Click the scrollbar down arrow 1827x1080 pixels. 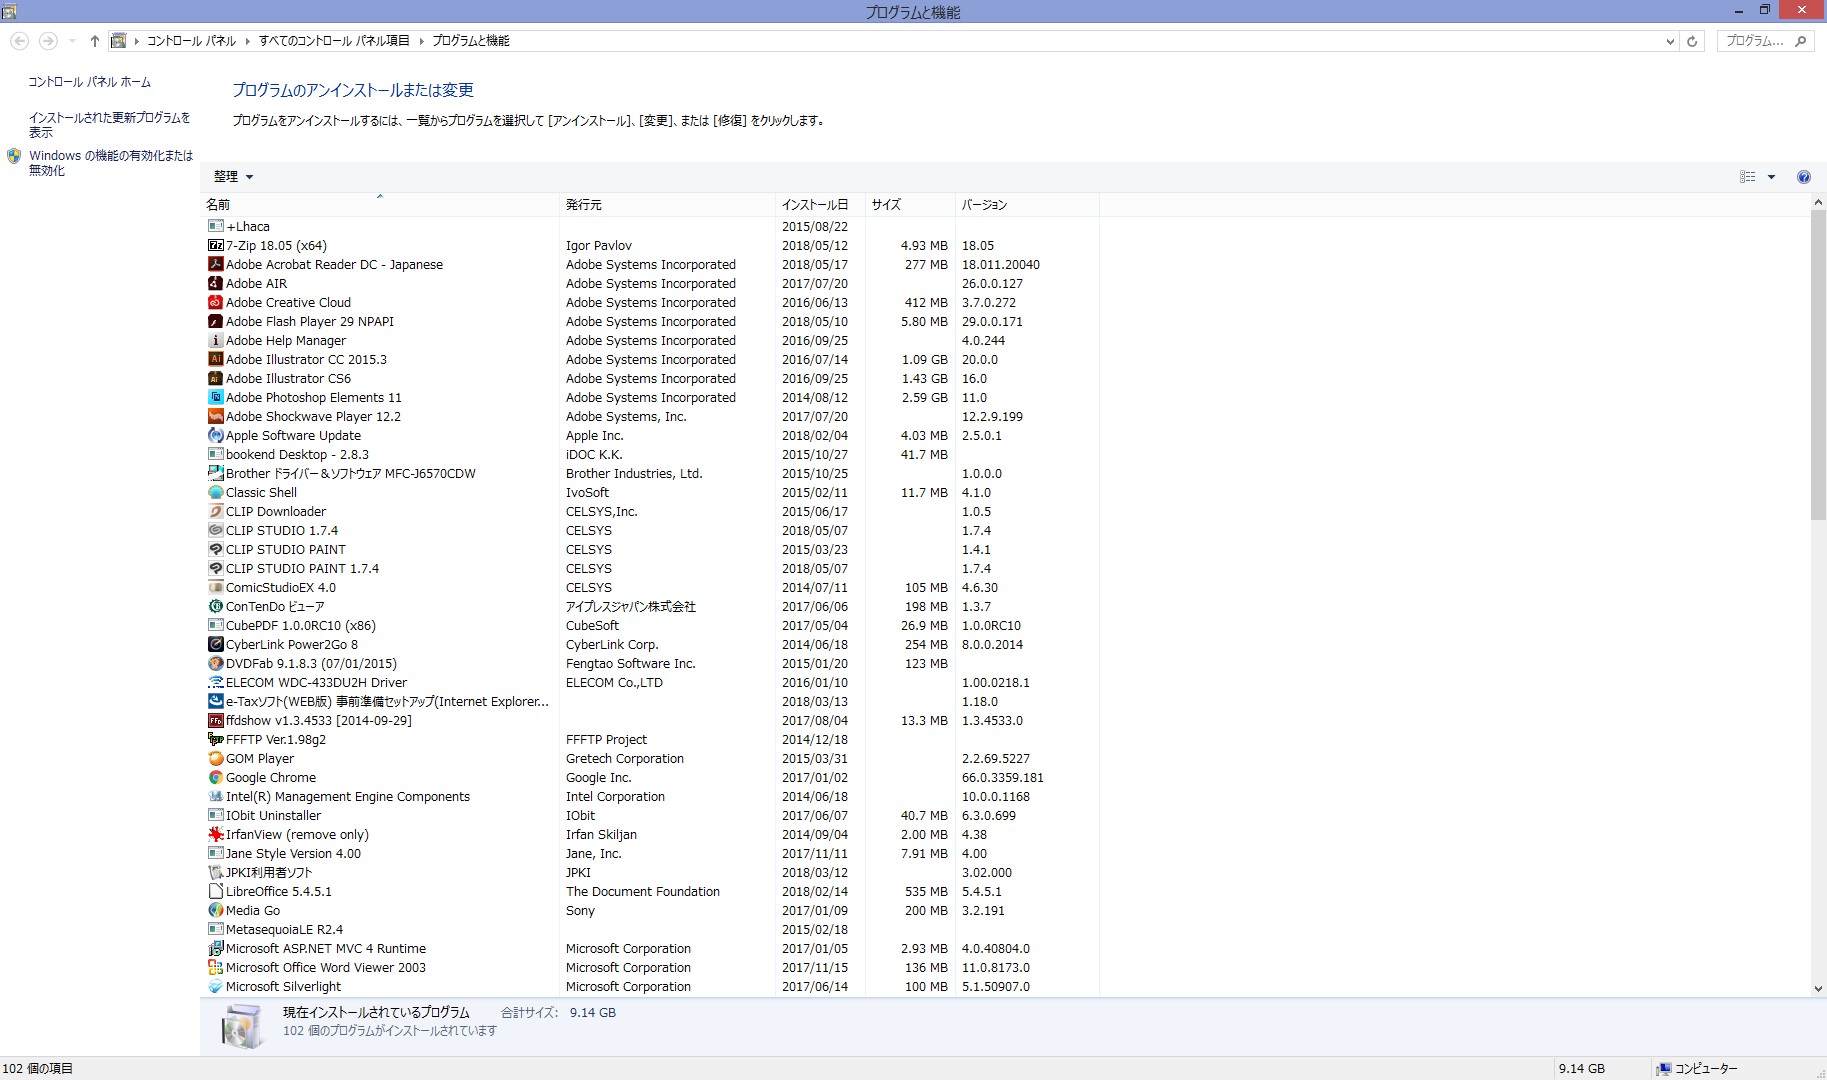(1818, 989)
